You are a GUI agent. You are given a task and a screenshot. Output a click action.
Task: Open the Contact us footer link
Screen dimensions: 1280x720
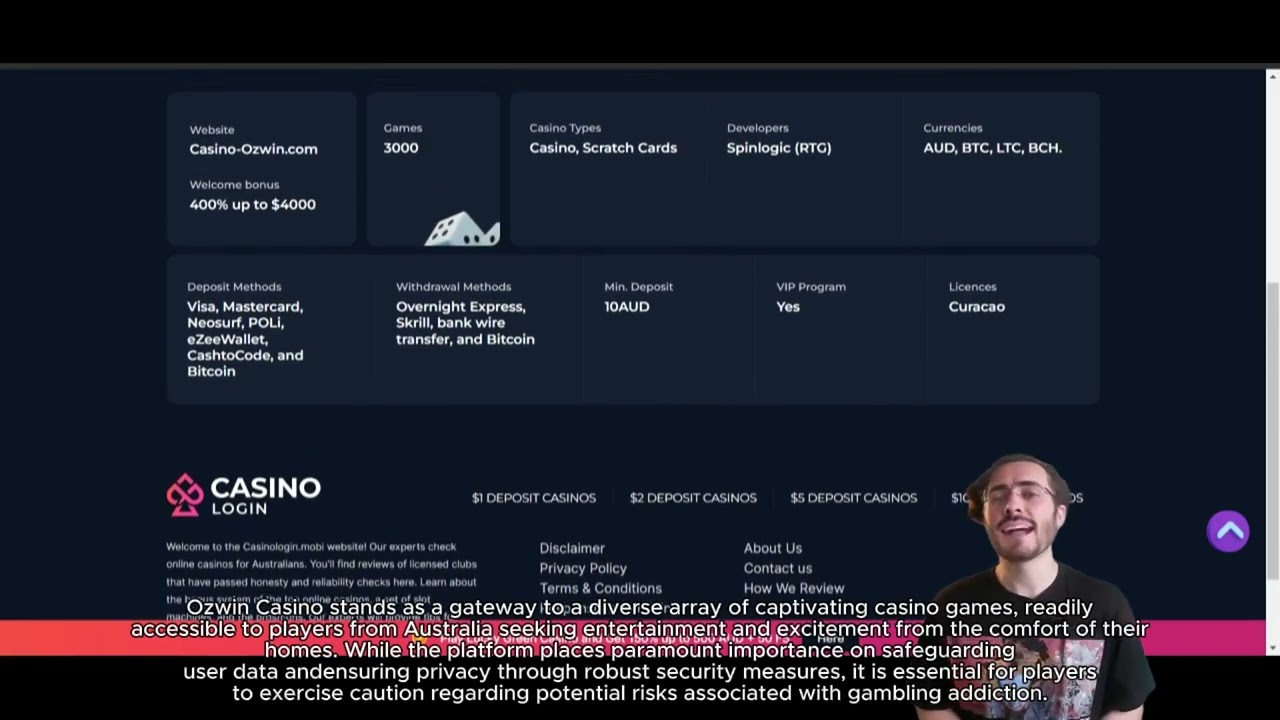tap(778, 568)
